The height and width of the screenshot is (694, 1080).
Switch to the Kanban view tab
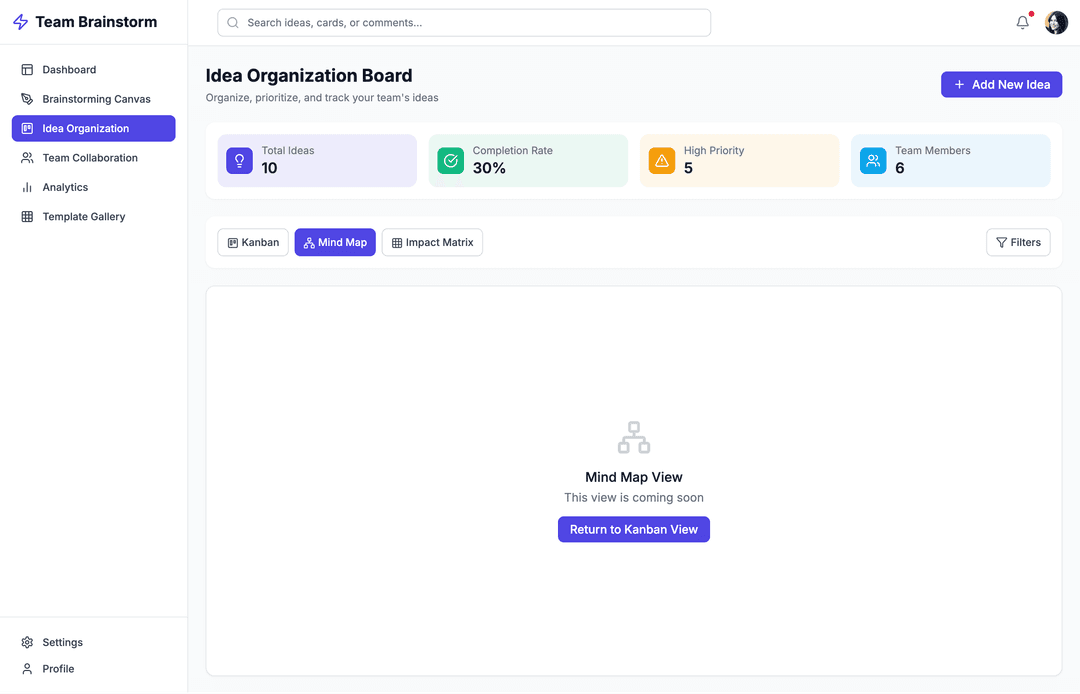coord(253,243)
